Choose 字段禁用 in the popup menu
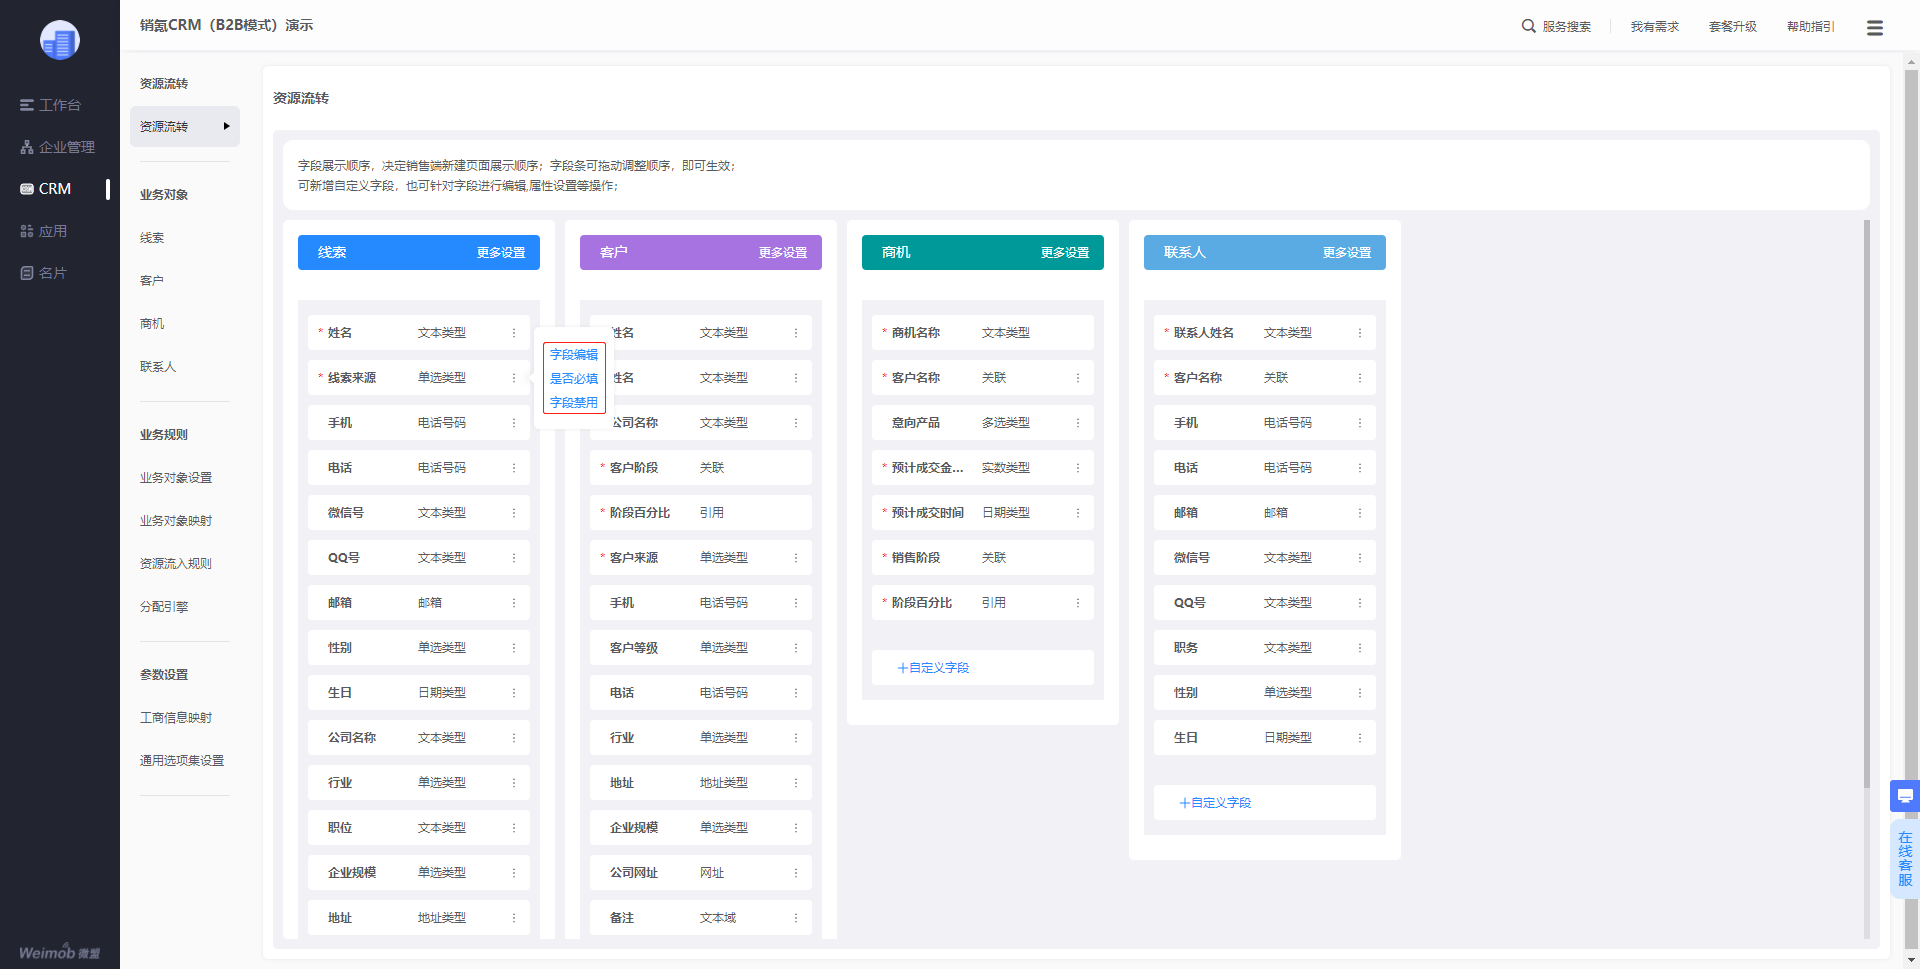Viewport: 1920px width, 969px height. coord(574,402)
